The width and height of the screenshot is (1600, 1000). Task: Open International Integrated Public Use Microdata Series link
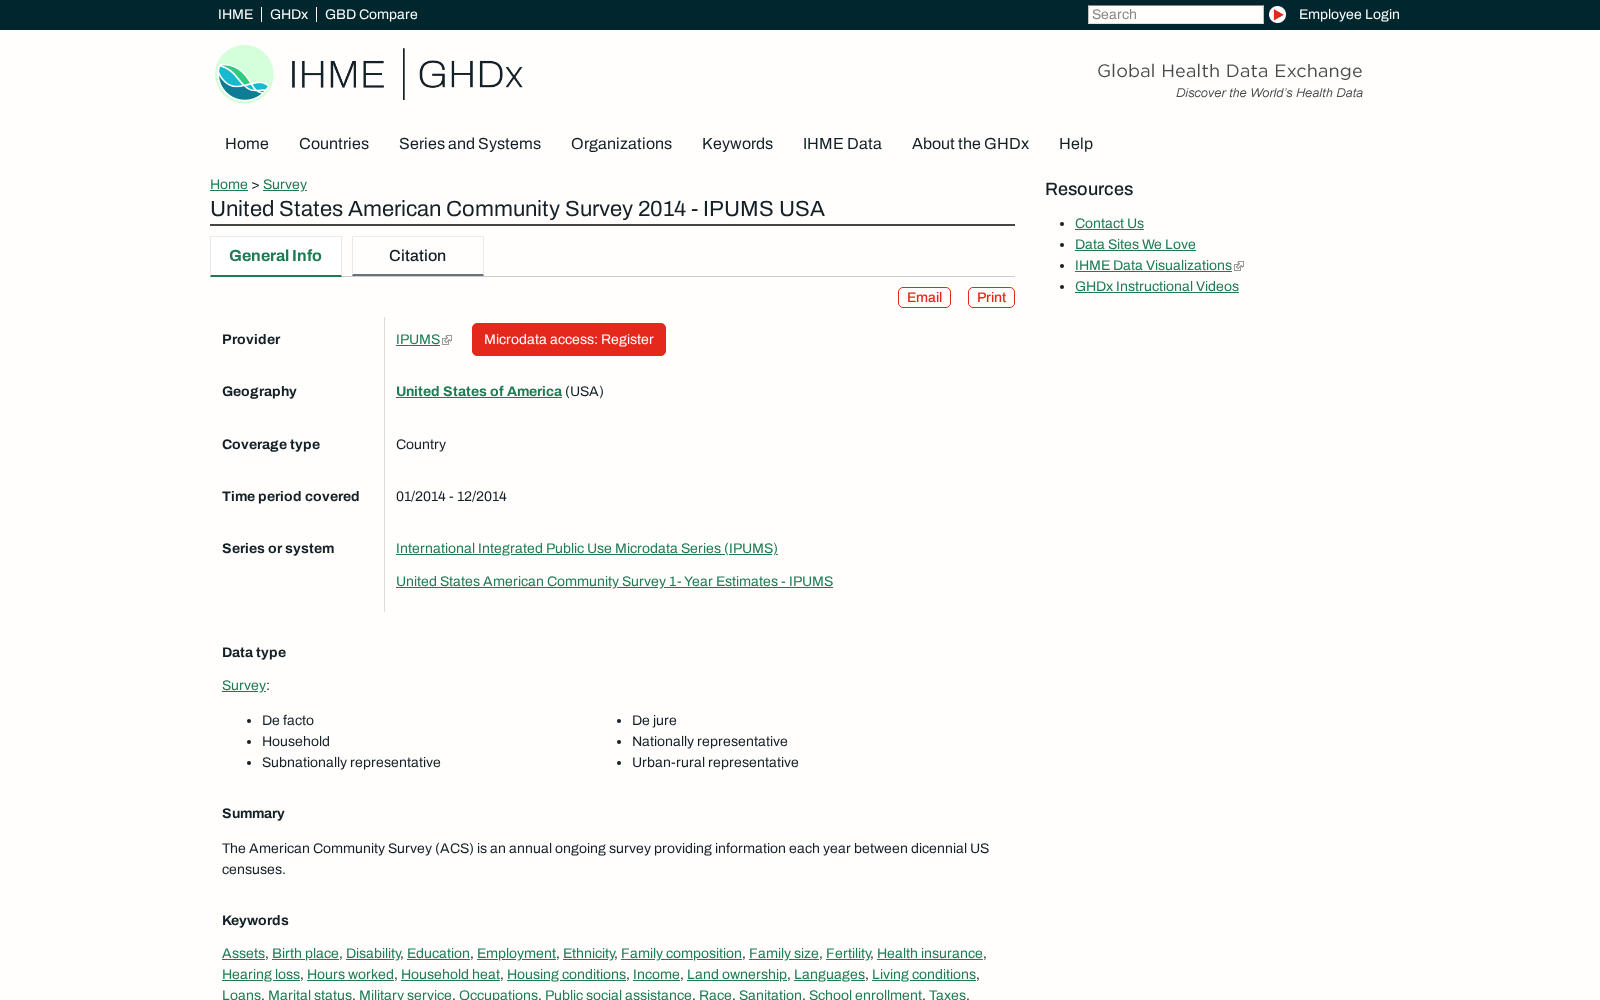coord(587,548)
